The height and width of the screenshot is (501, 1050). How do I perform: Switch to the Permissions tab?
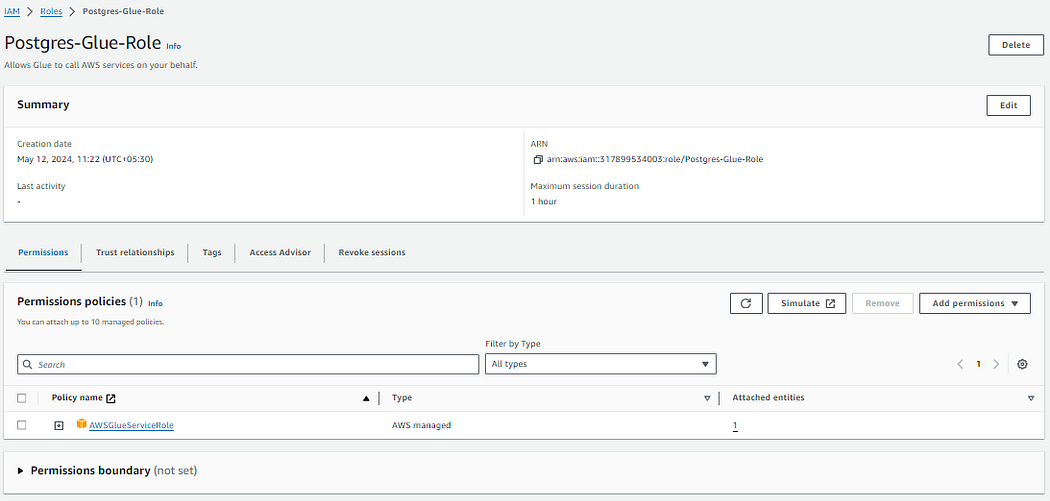(43, 253)
